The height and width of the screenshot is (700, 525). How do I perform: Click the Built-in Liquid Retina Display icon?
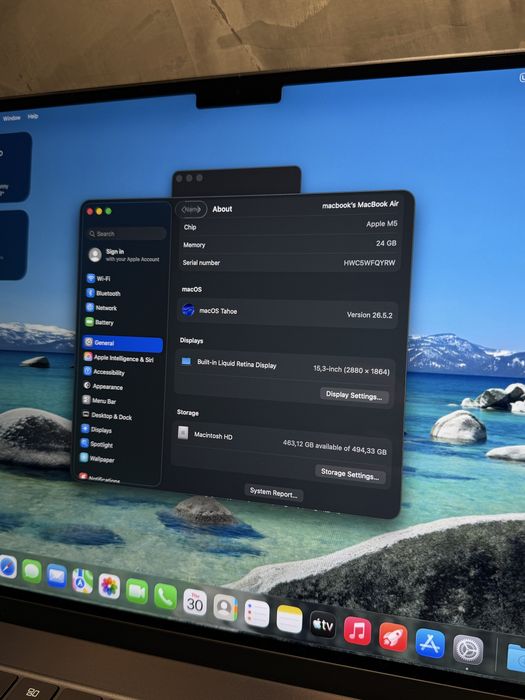[186, 361]
